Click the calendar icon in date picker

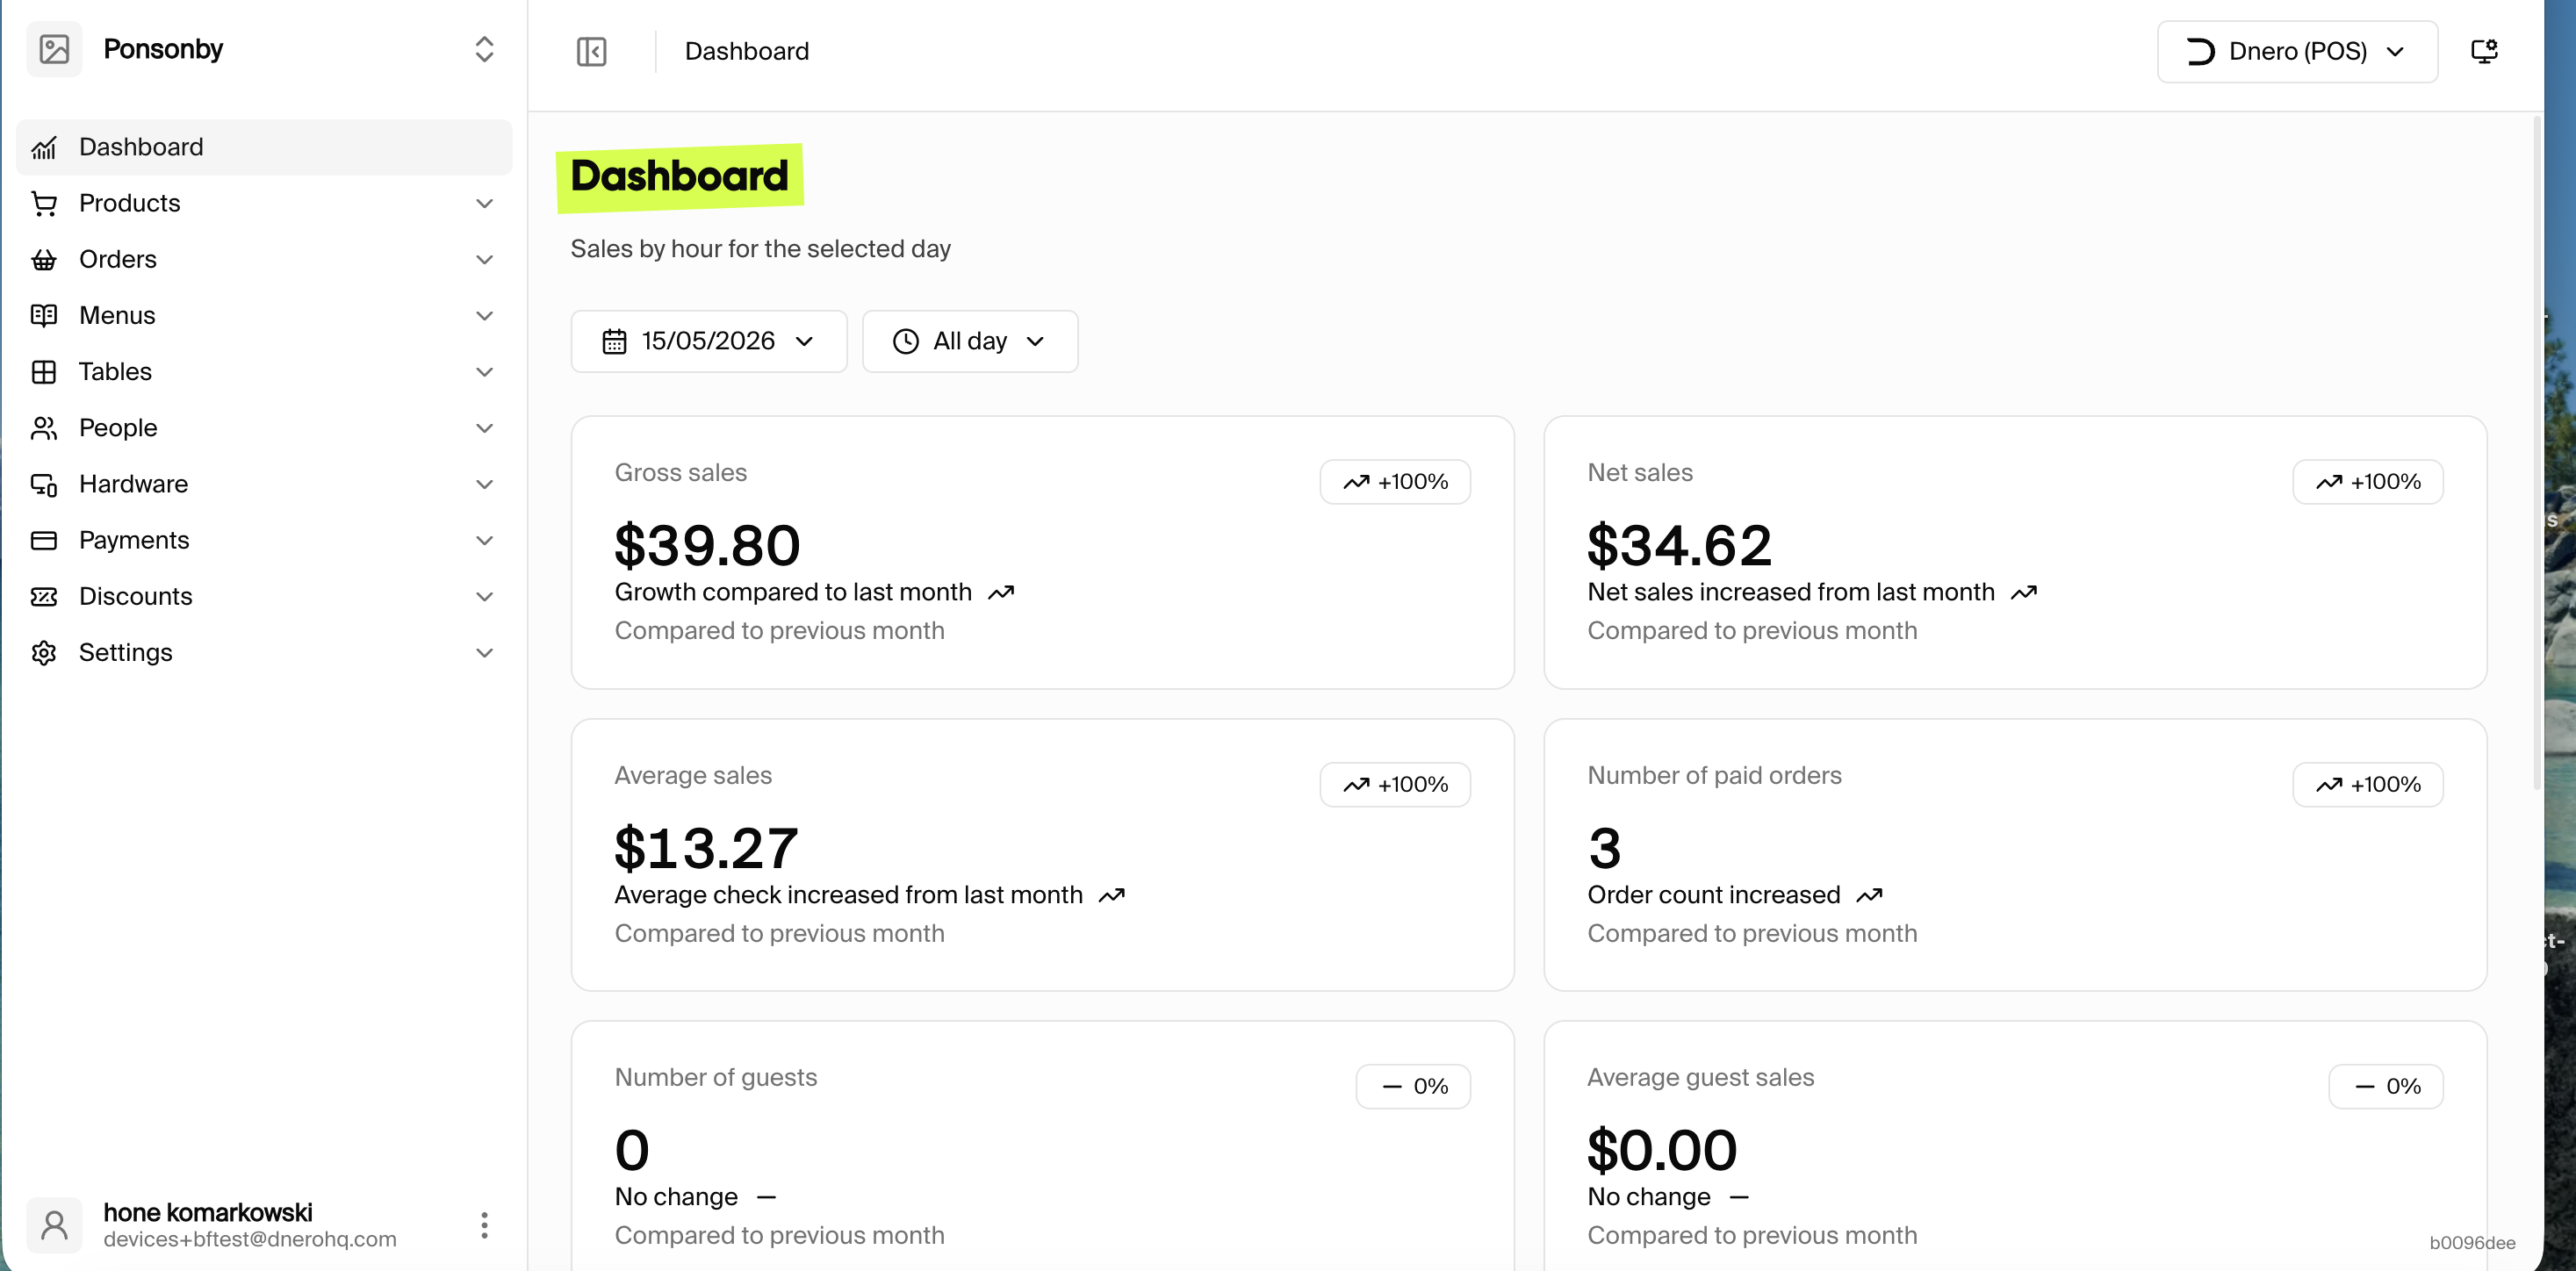pos(614,342)
